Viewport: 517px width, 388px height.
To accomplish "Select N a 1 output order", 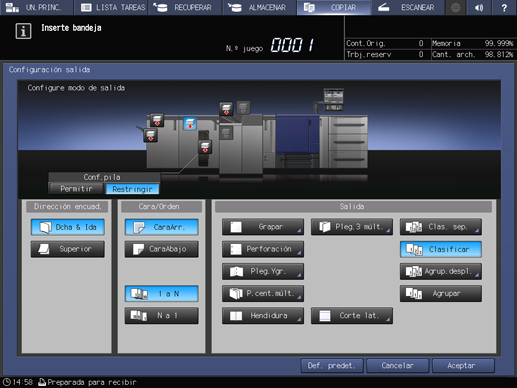I will point(162,315).
